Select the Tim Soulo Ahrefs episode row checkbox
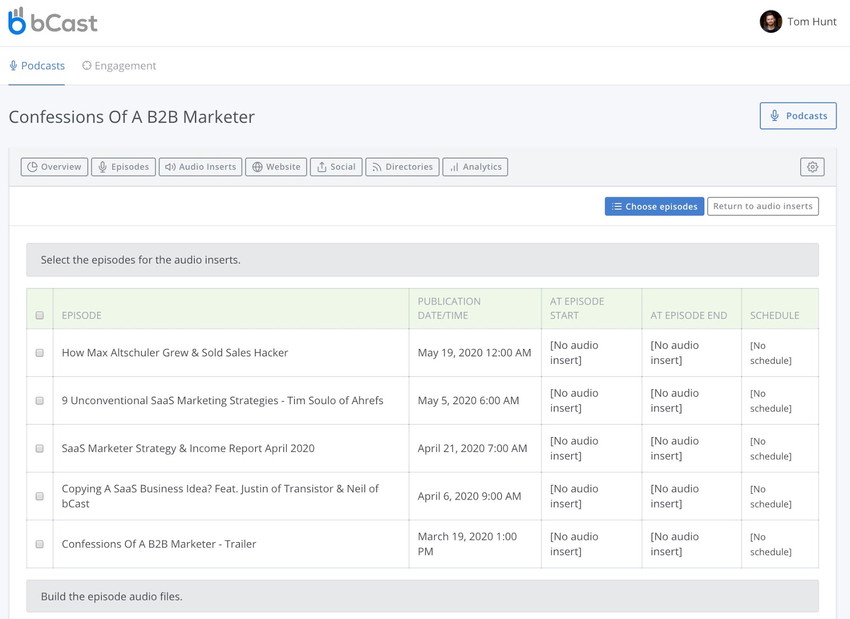This screenshot has height=619, width=850. tap(39, 400)
